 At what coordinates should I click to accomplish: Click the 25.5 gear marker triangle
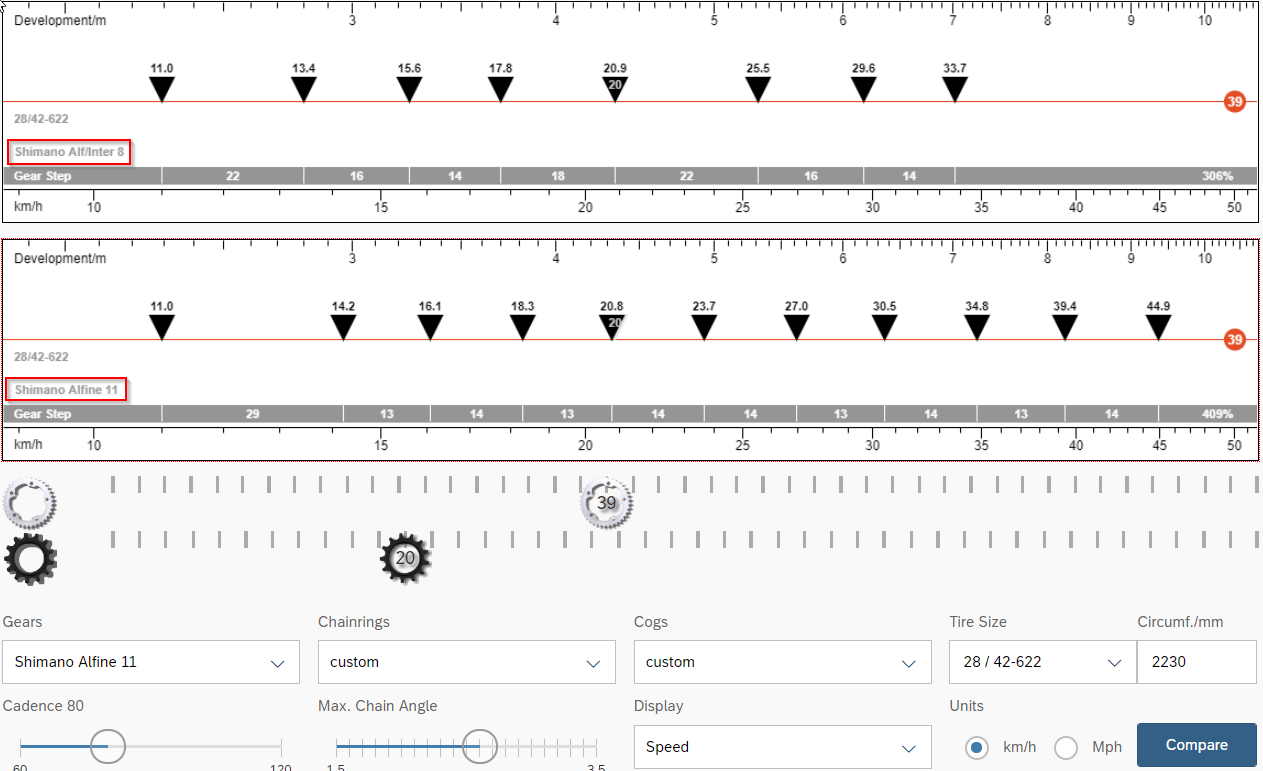click(758, 89)
